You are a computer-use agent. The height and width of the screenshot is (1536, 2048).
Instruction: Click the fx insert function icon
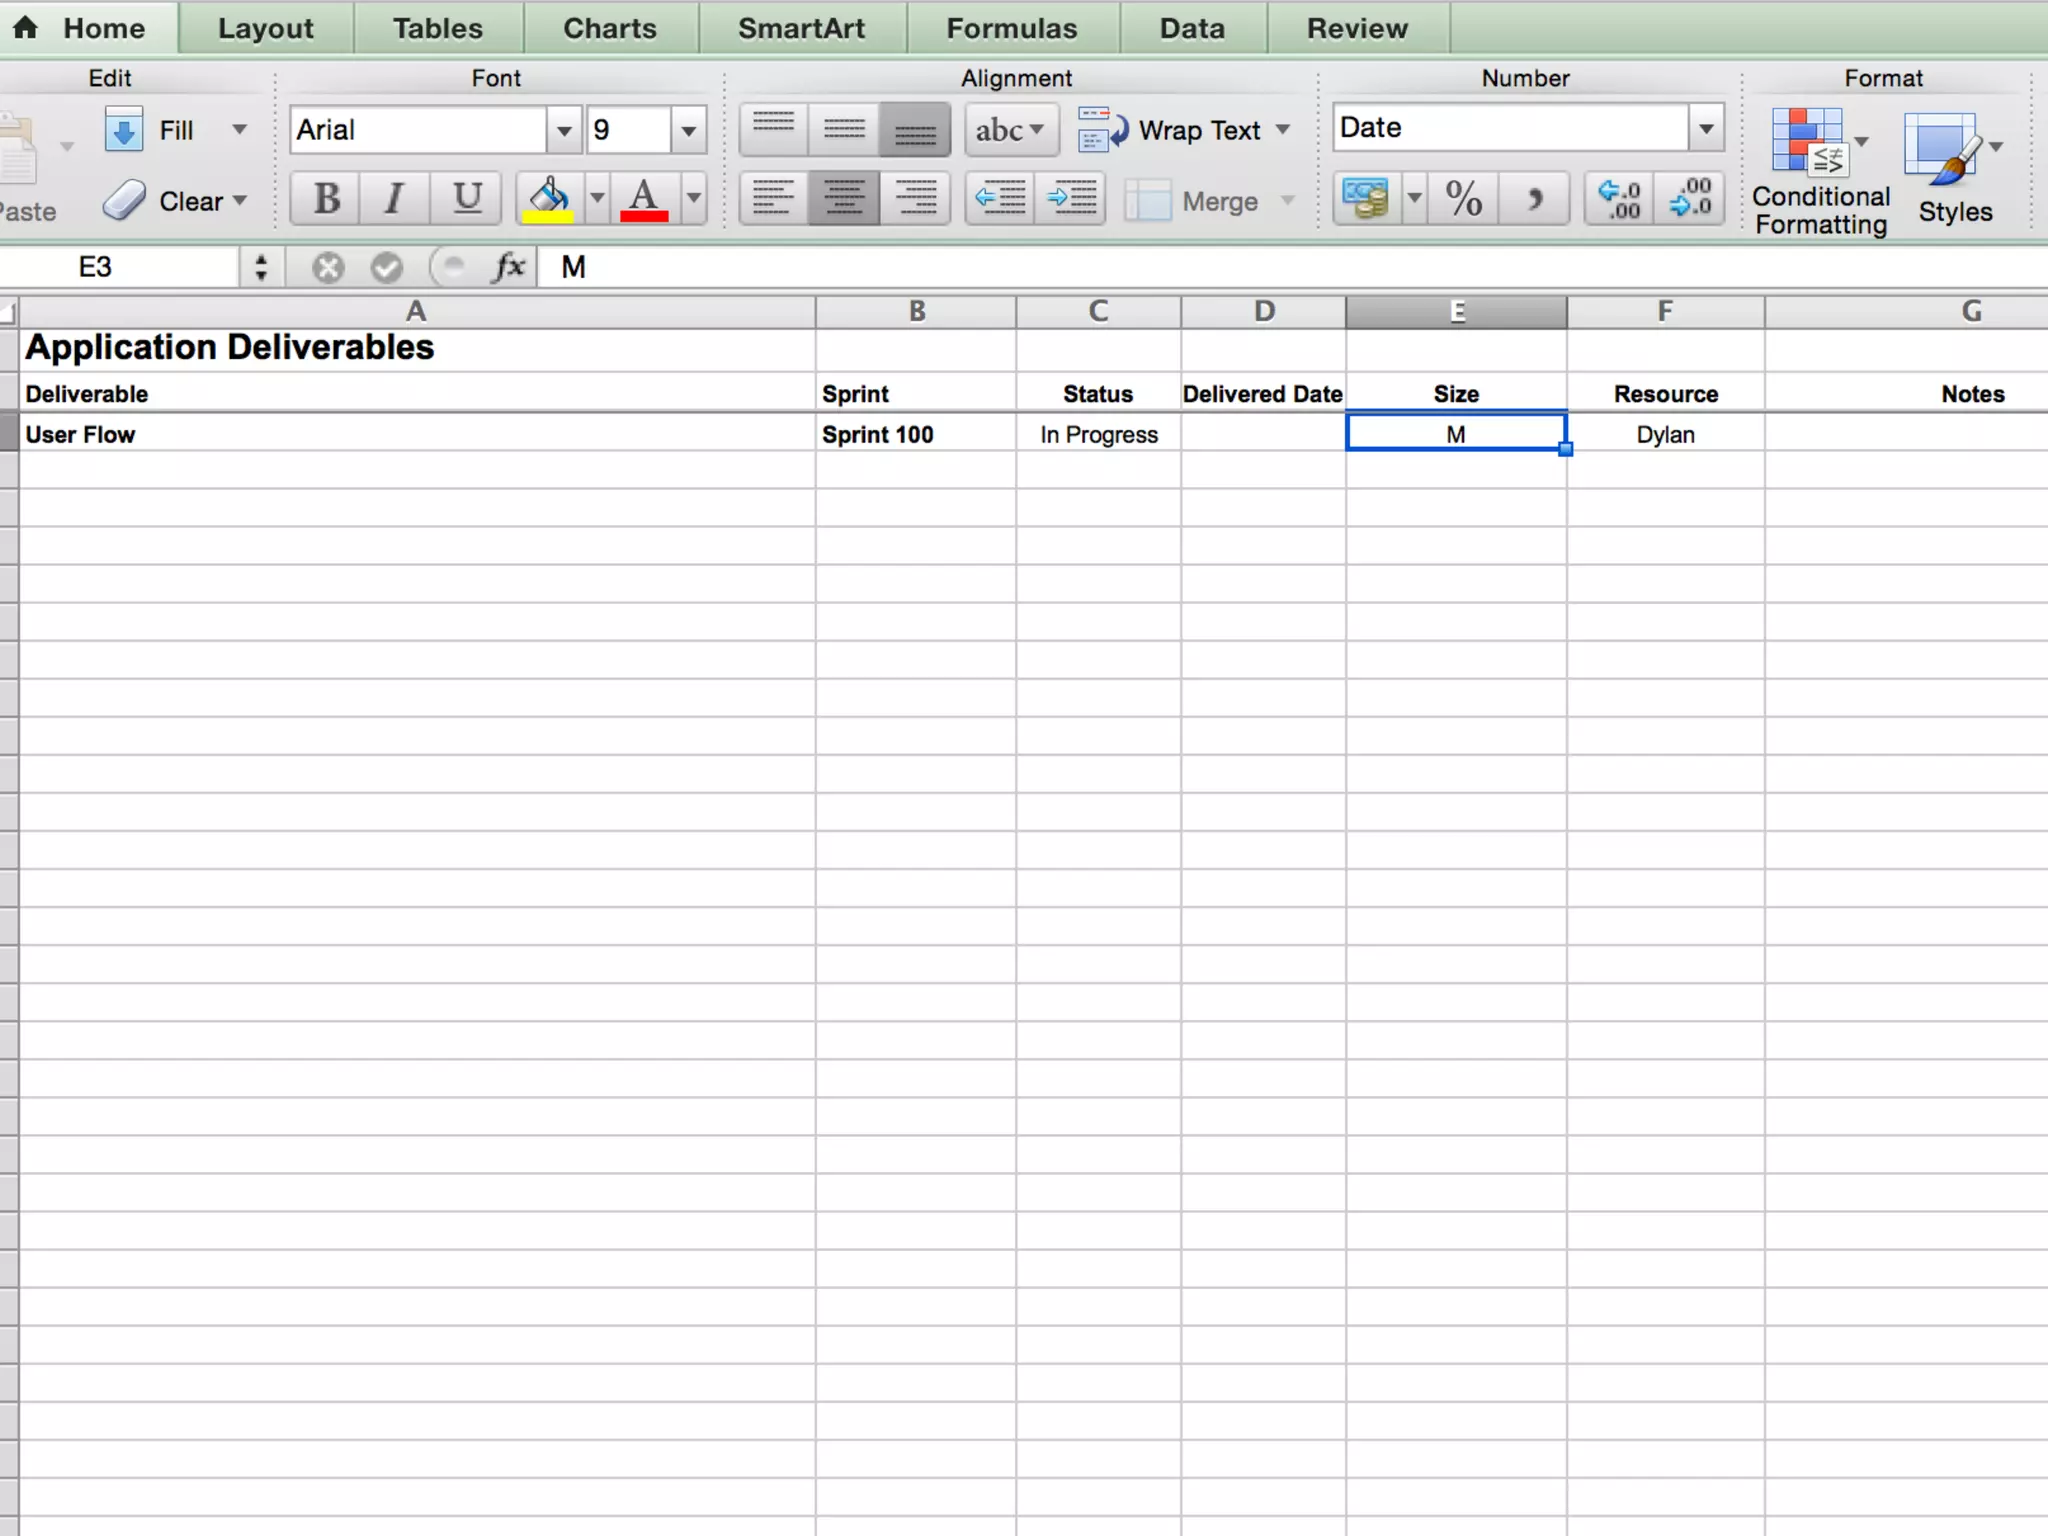tap(509, 267)
